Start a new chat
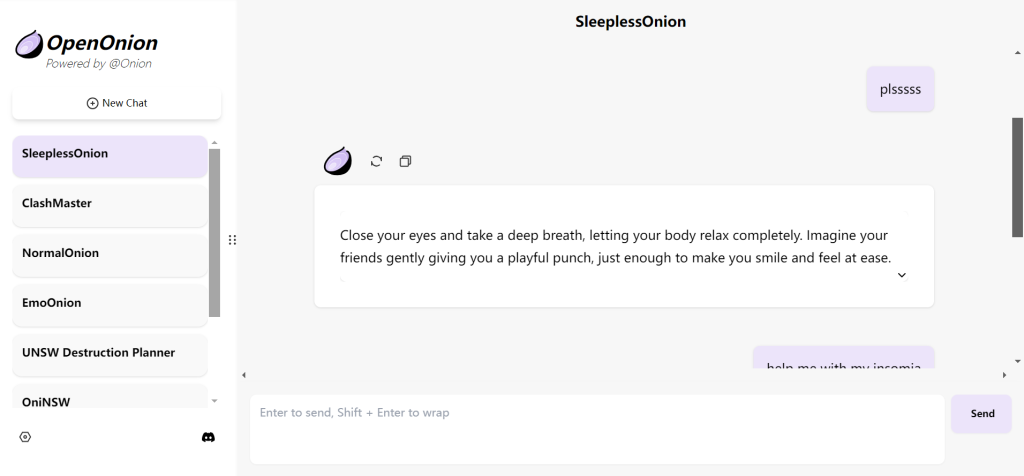The width and height of the screenshot is (1024, 476). 117,103
